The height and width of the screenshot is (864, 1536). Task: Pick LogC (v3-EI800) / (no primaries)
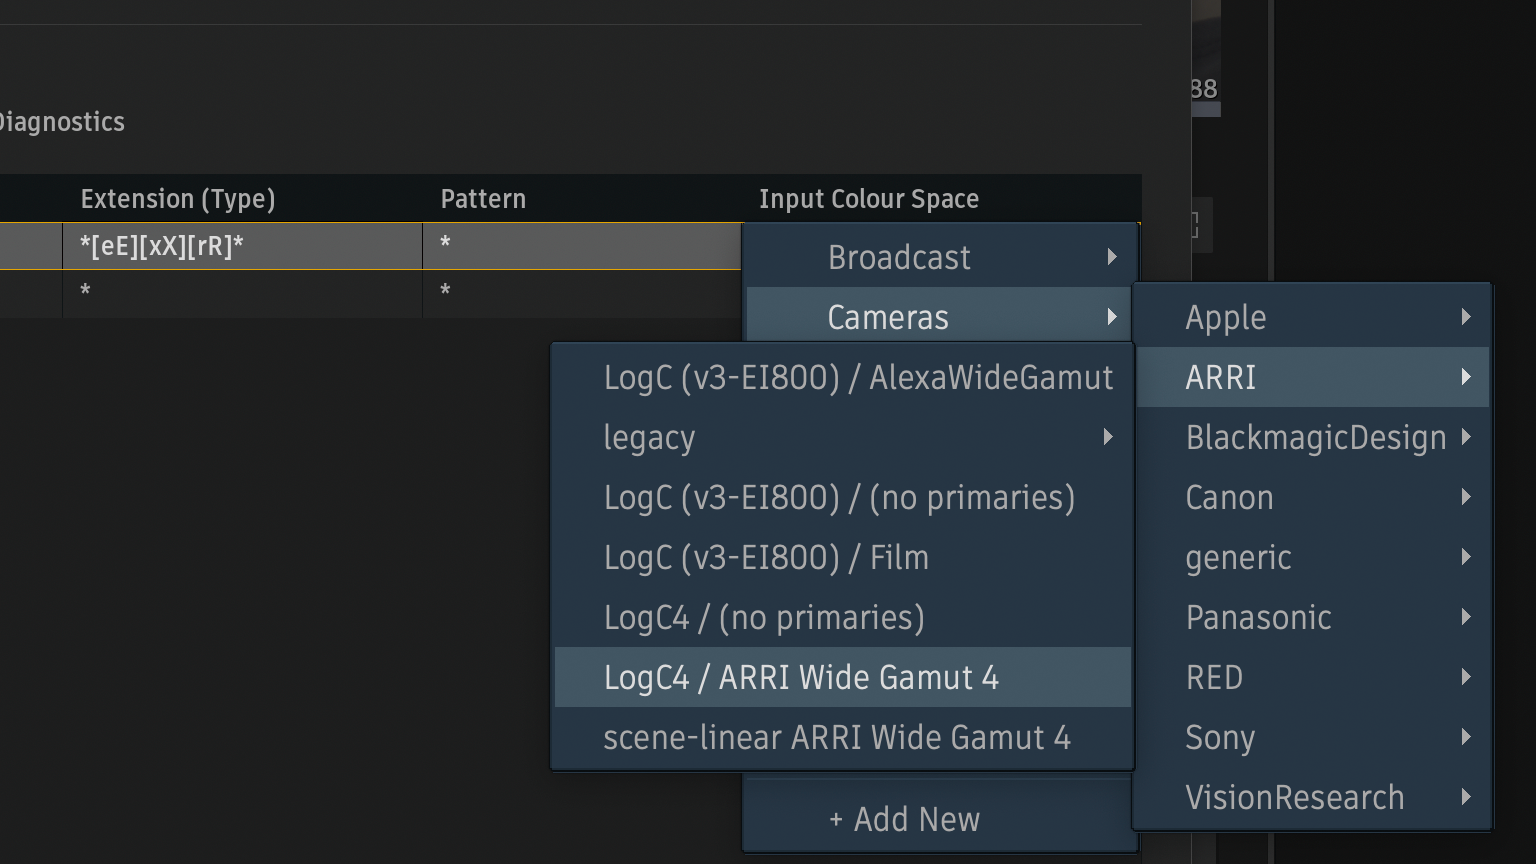tap(839, 497)
